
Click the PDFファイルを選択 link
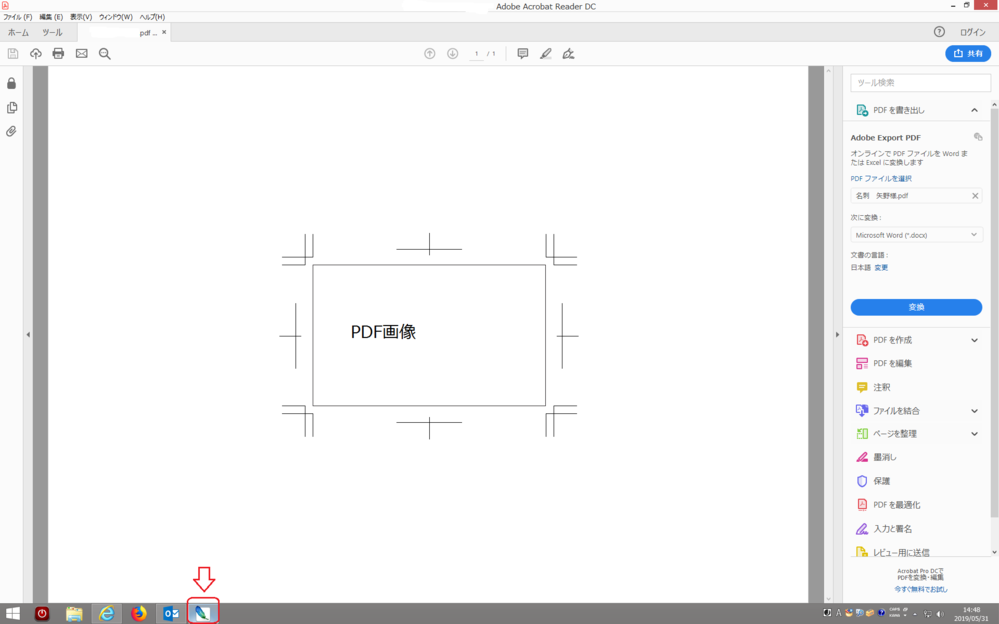click(881, 179)
